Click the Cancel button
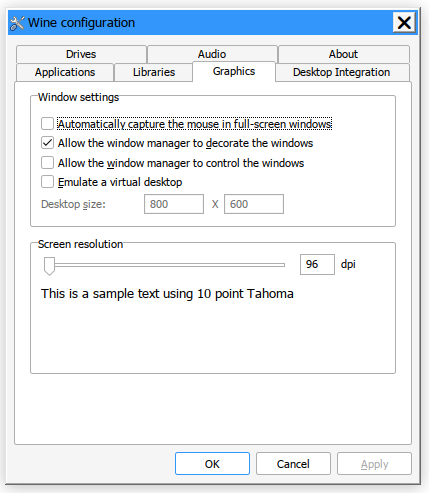The image size is (429, 493). coord(293,464)
